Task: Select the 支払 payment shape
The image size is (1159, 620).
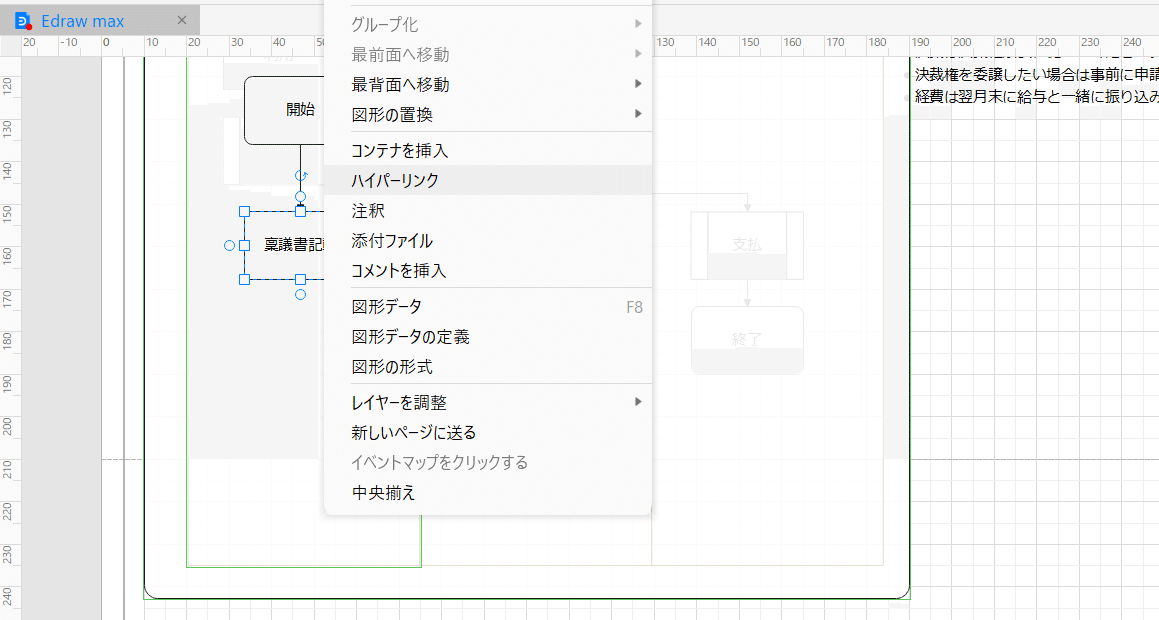Action: [x=747, y=244]
